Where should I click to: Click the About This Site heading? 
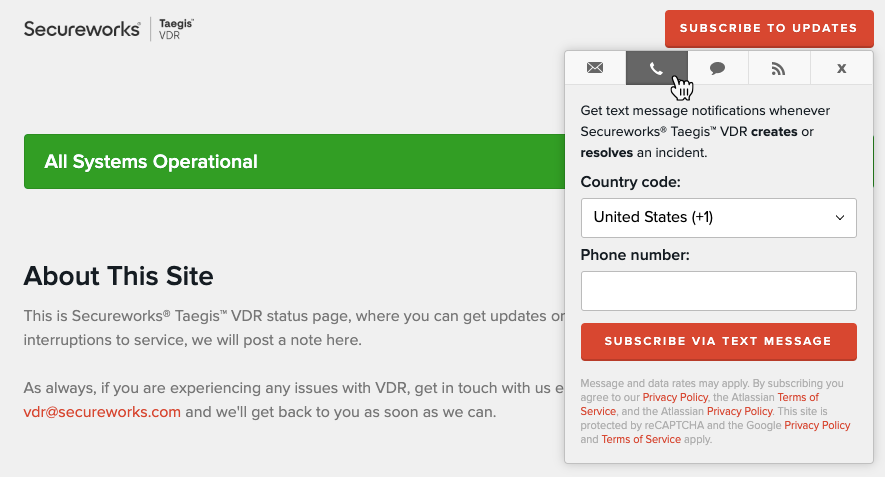tap(119, 276)
